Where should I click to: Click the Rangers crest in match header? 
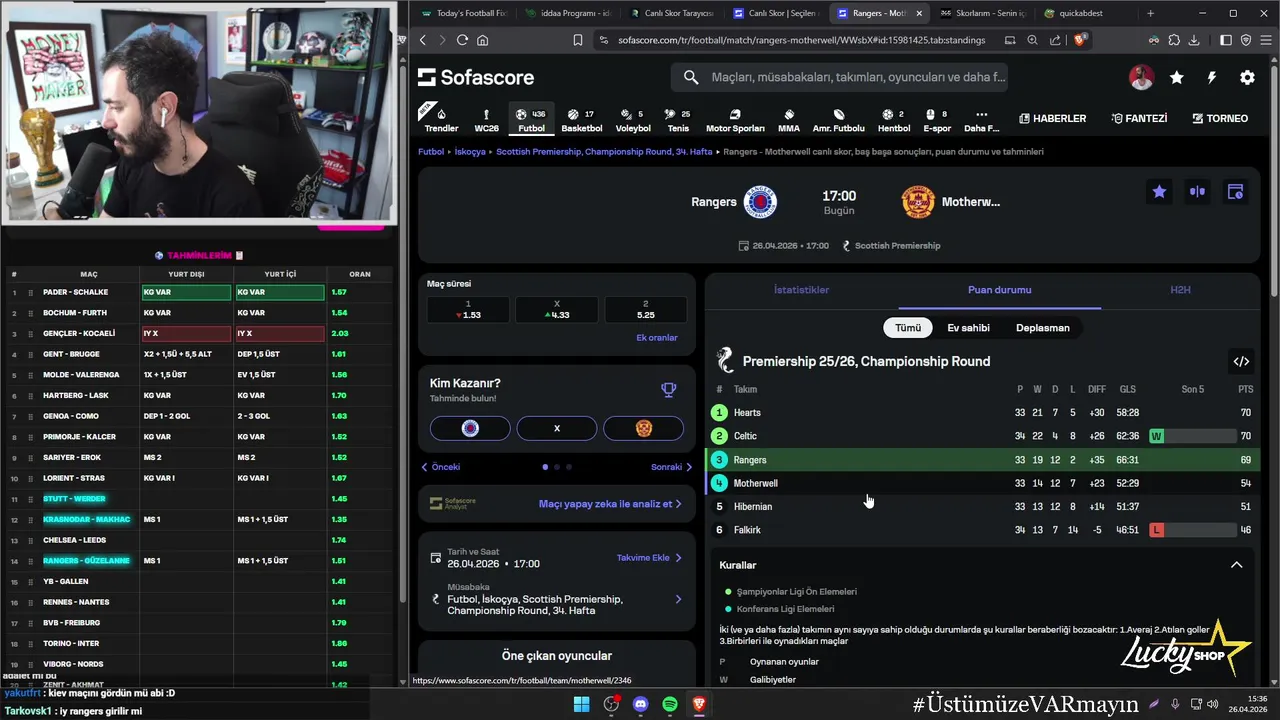click(761, 202)
